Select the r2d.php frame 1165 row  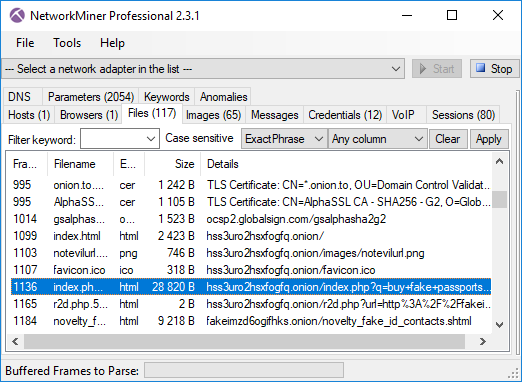[251, 304]
